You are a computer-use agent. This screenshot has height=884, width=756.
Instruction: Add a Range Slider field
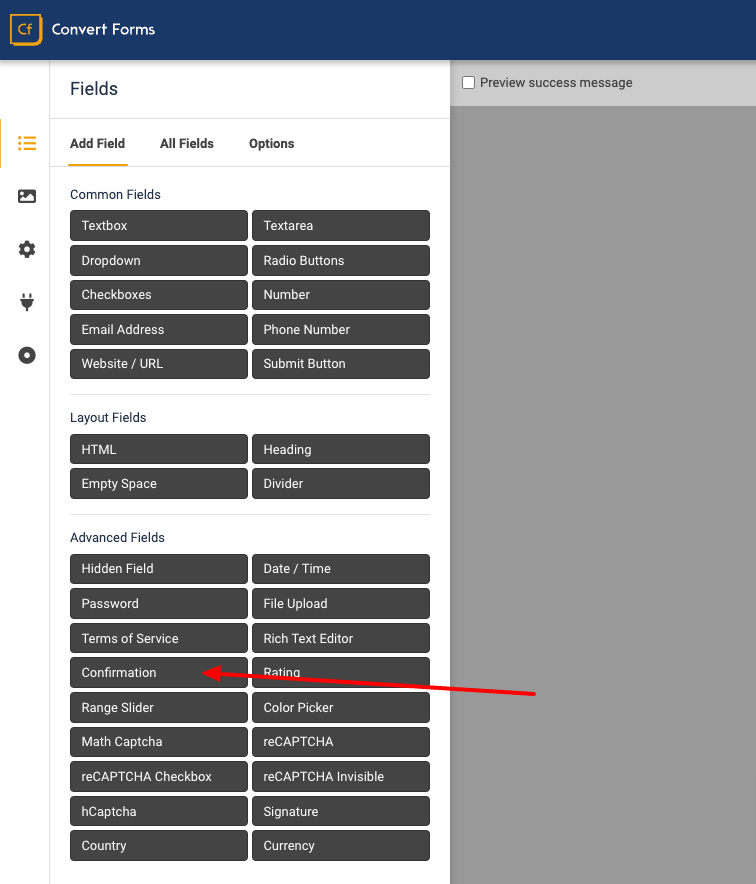coord(159,708)
